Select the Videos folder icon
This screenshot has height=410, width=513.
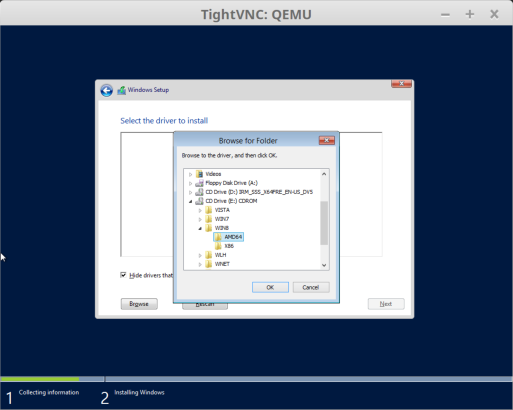(199, 174)
